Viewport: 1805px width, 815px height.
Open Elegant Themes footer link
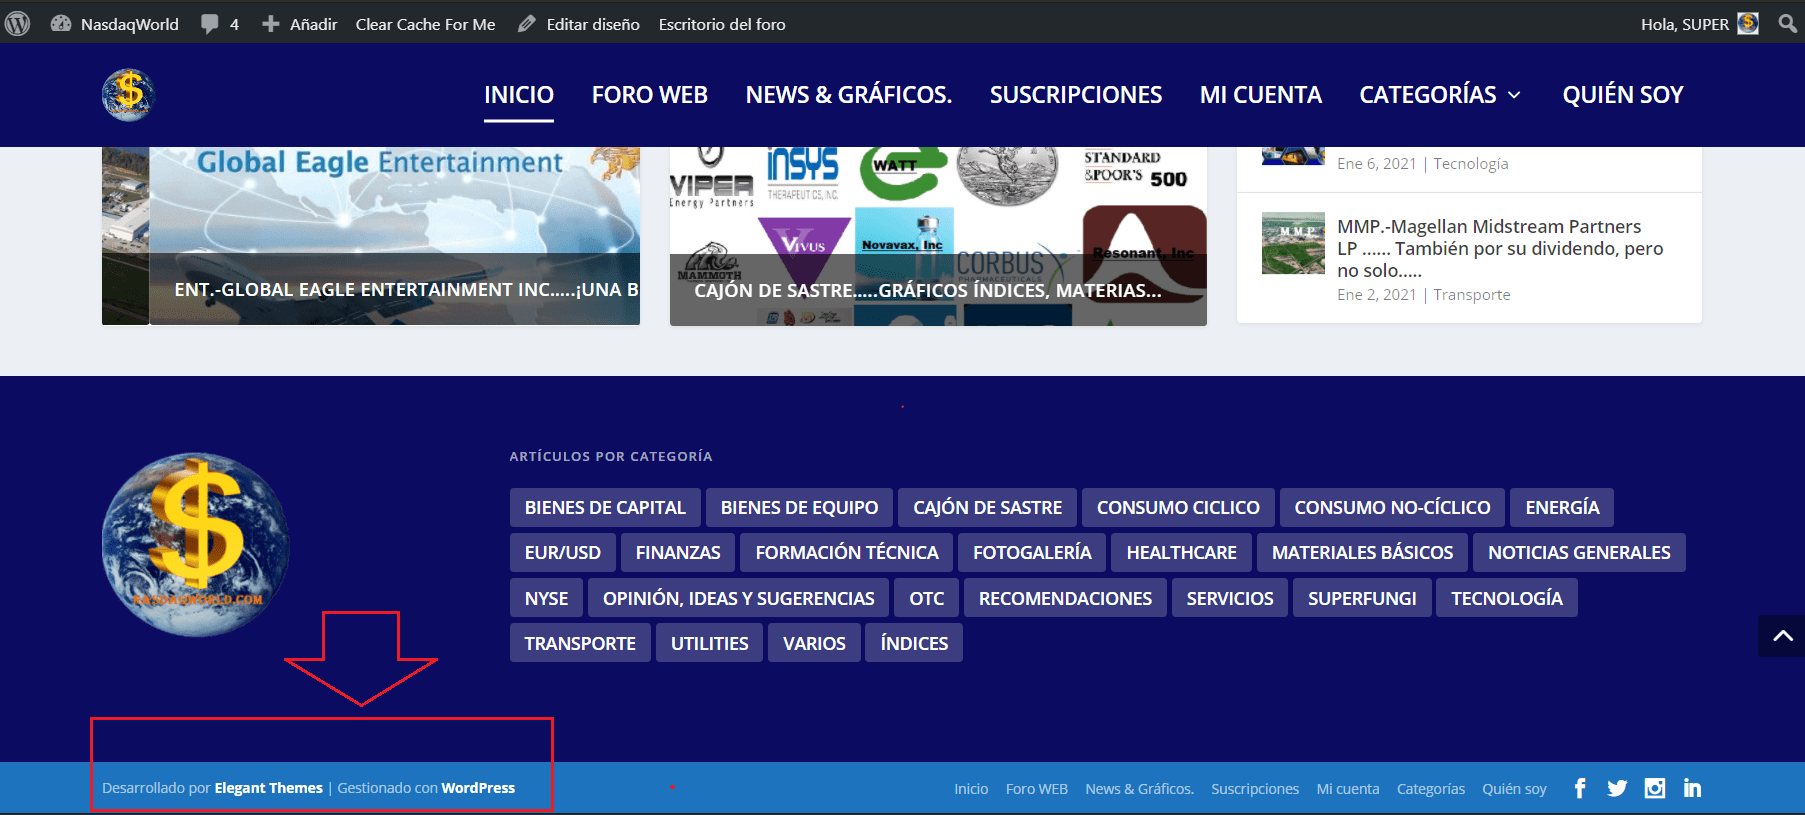269,788
